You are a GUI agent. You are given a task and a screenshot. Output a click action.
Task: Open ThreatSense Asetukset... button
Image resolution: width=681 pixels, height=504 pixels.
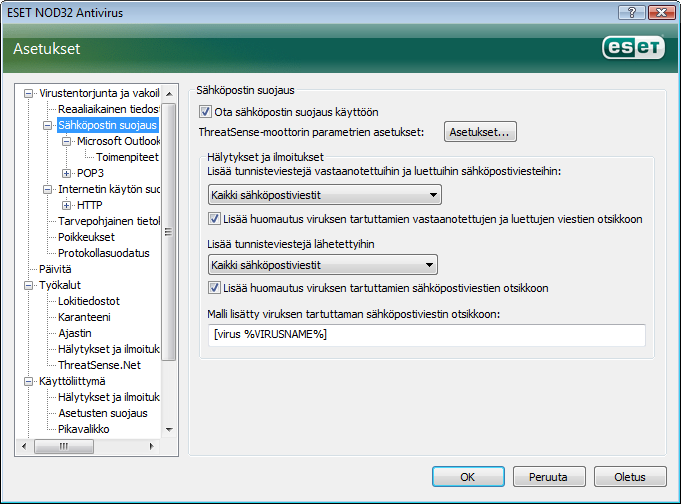coord(480,132)
